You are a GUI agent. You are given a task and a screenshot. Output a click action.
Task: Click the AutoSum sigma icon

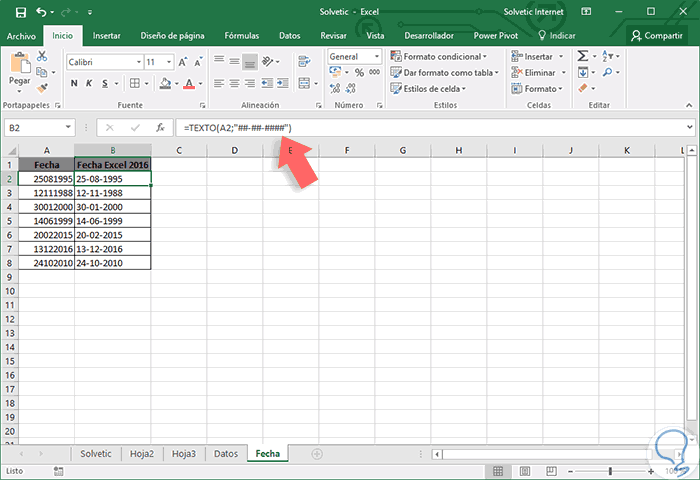tap(583, 57)
